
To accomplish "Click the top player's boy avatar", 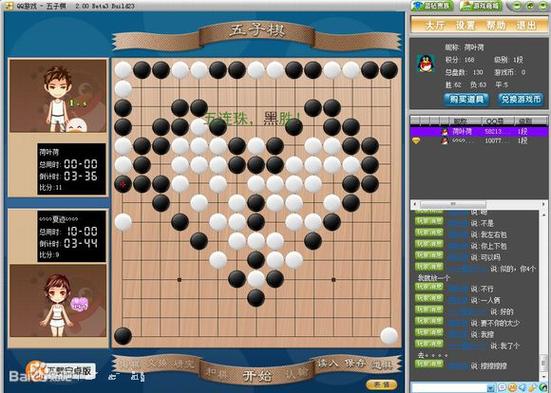I will click(x=58, y=96).
